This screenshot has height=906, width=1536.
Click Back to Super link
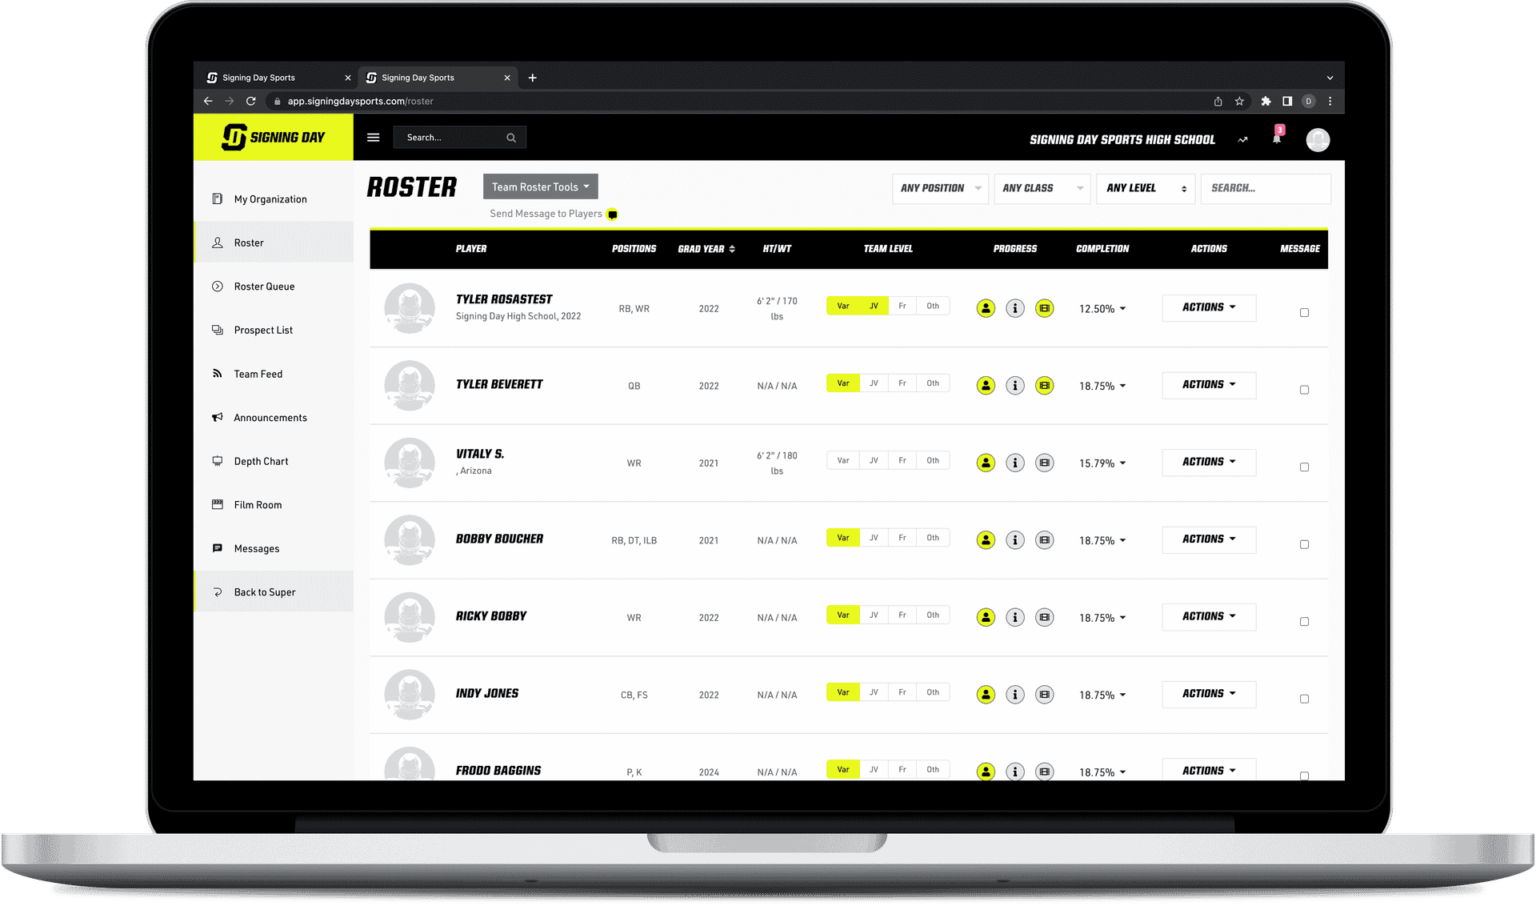pos(264,592)
